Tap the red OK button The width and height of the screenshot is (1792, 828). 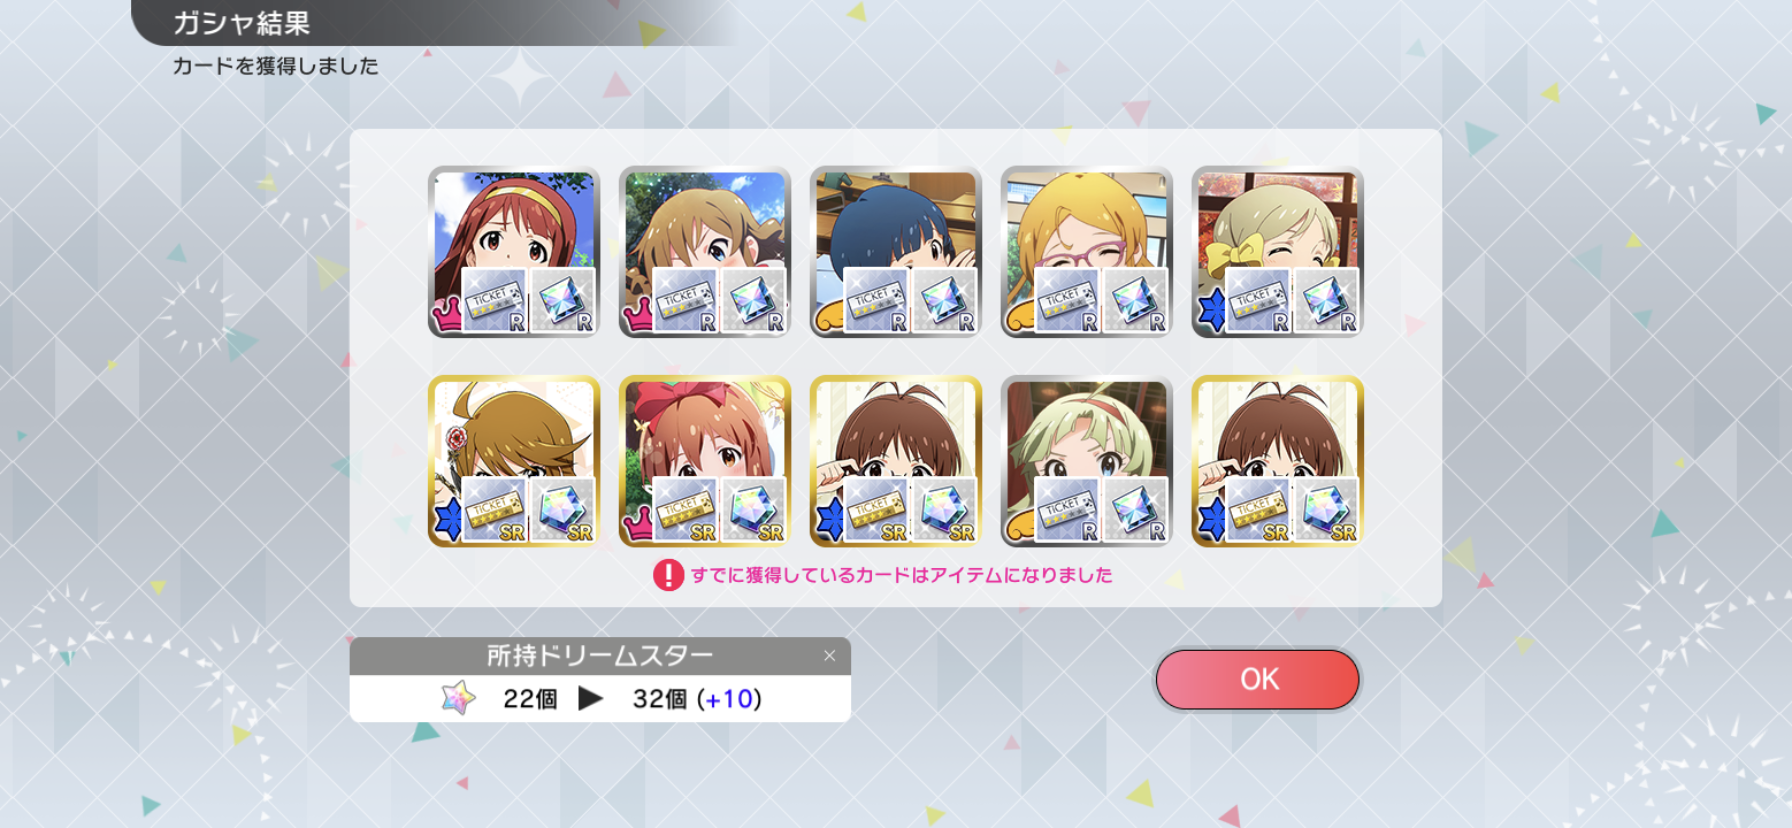1257,680
